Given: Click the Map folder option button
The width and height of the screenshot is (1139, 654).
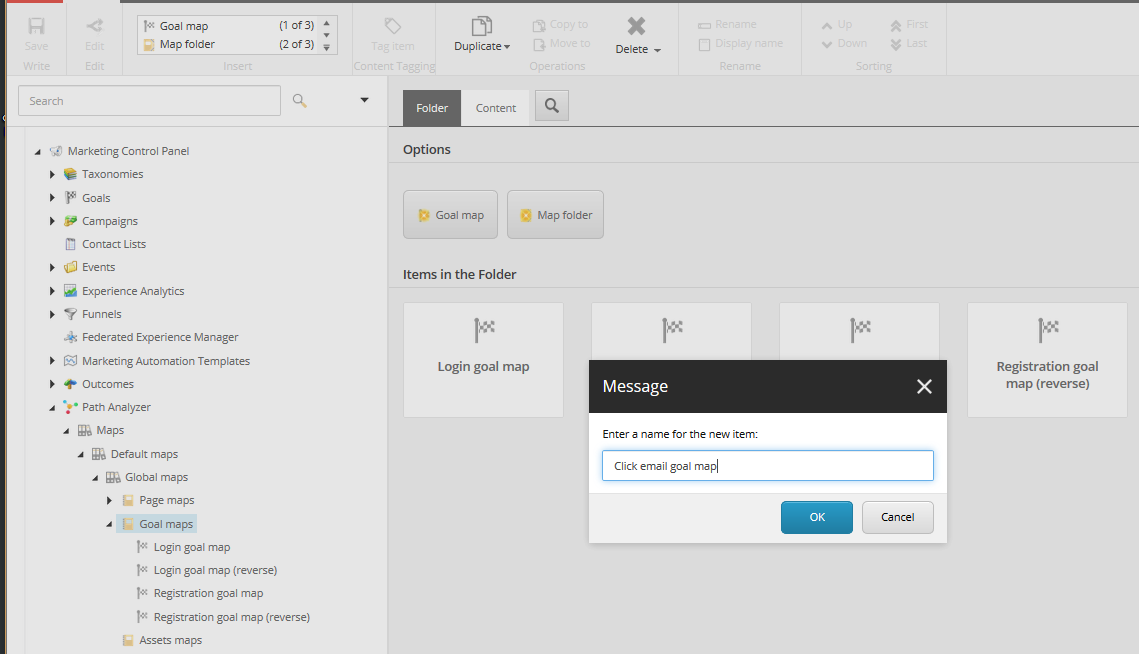Looking at the screenshot, I should click(556, 215).
